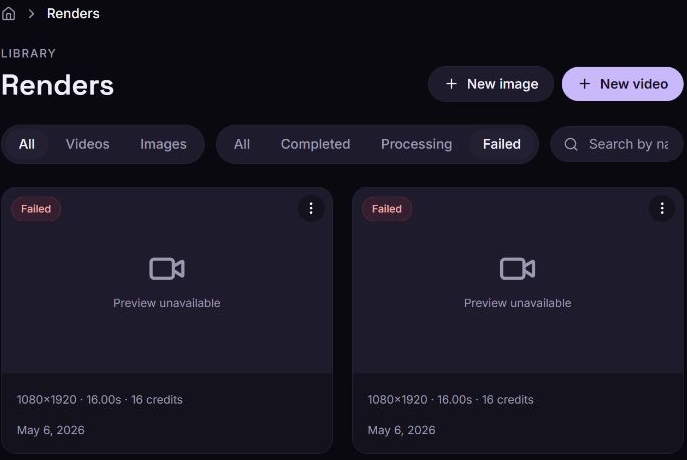Open options menu on left failed render card

coord(311,209)
